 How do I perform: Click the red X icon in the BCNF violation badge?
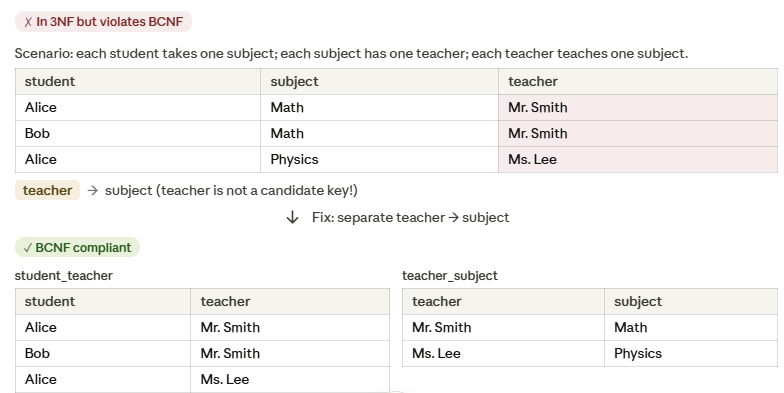pos(28,22)
